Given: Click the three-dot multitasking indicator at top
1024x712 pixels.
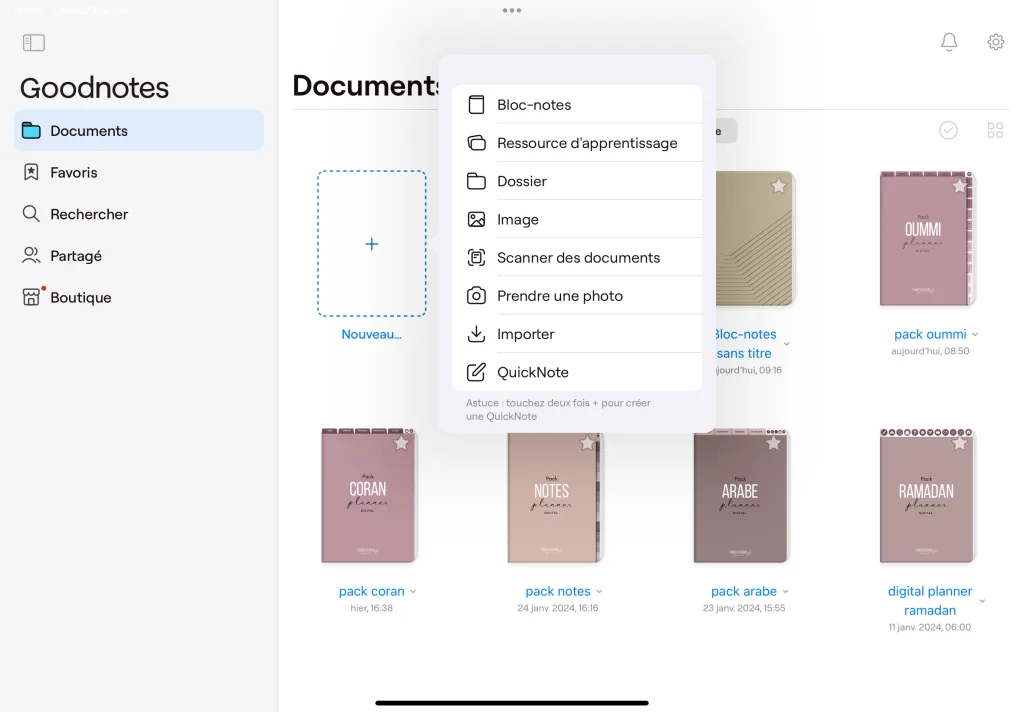Looking at the screenshot, I should (512, 10).
